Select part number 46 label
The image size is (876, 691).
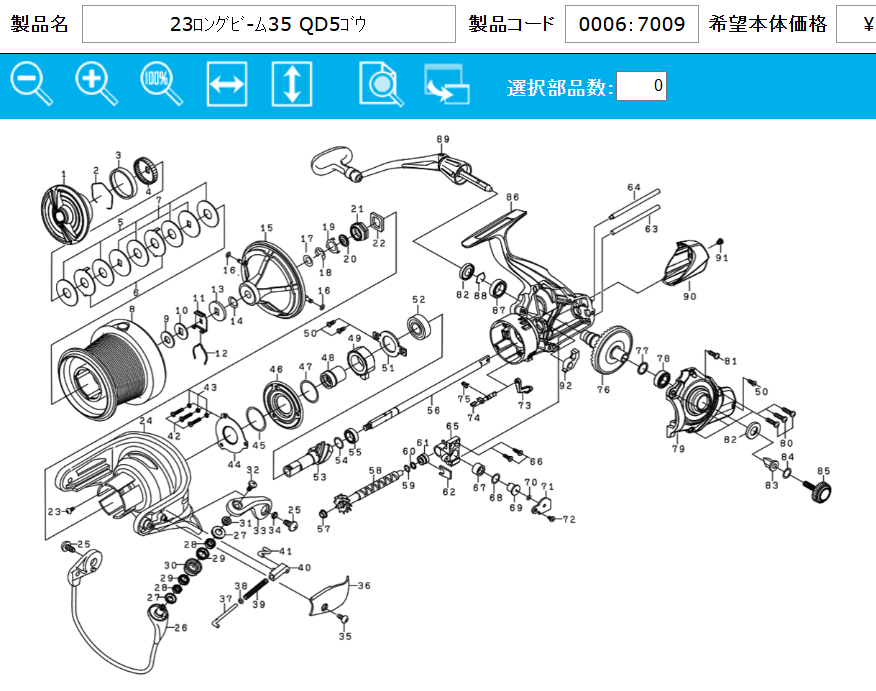pos(276,369)
